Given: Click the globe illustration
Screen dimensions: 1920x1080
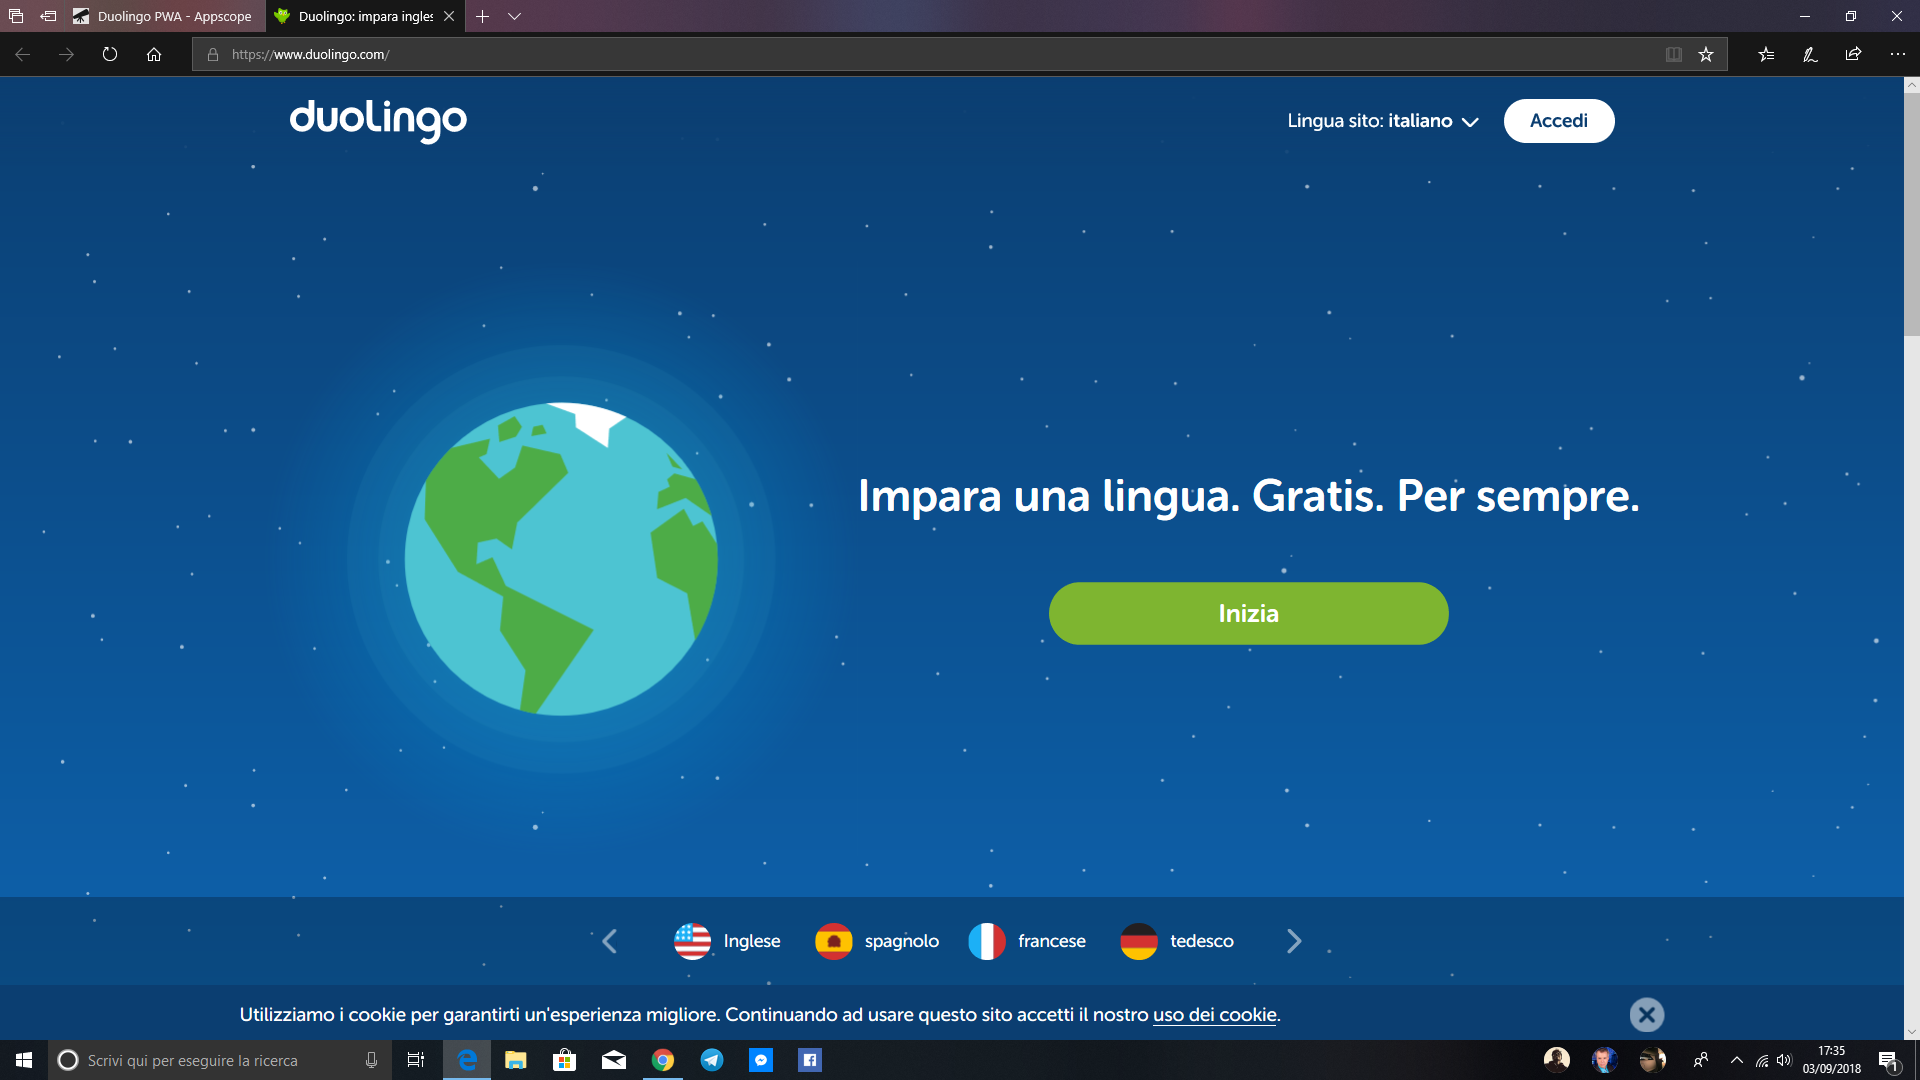Looking at the screenshot, I should coord(561,559).
